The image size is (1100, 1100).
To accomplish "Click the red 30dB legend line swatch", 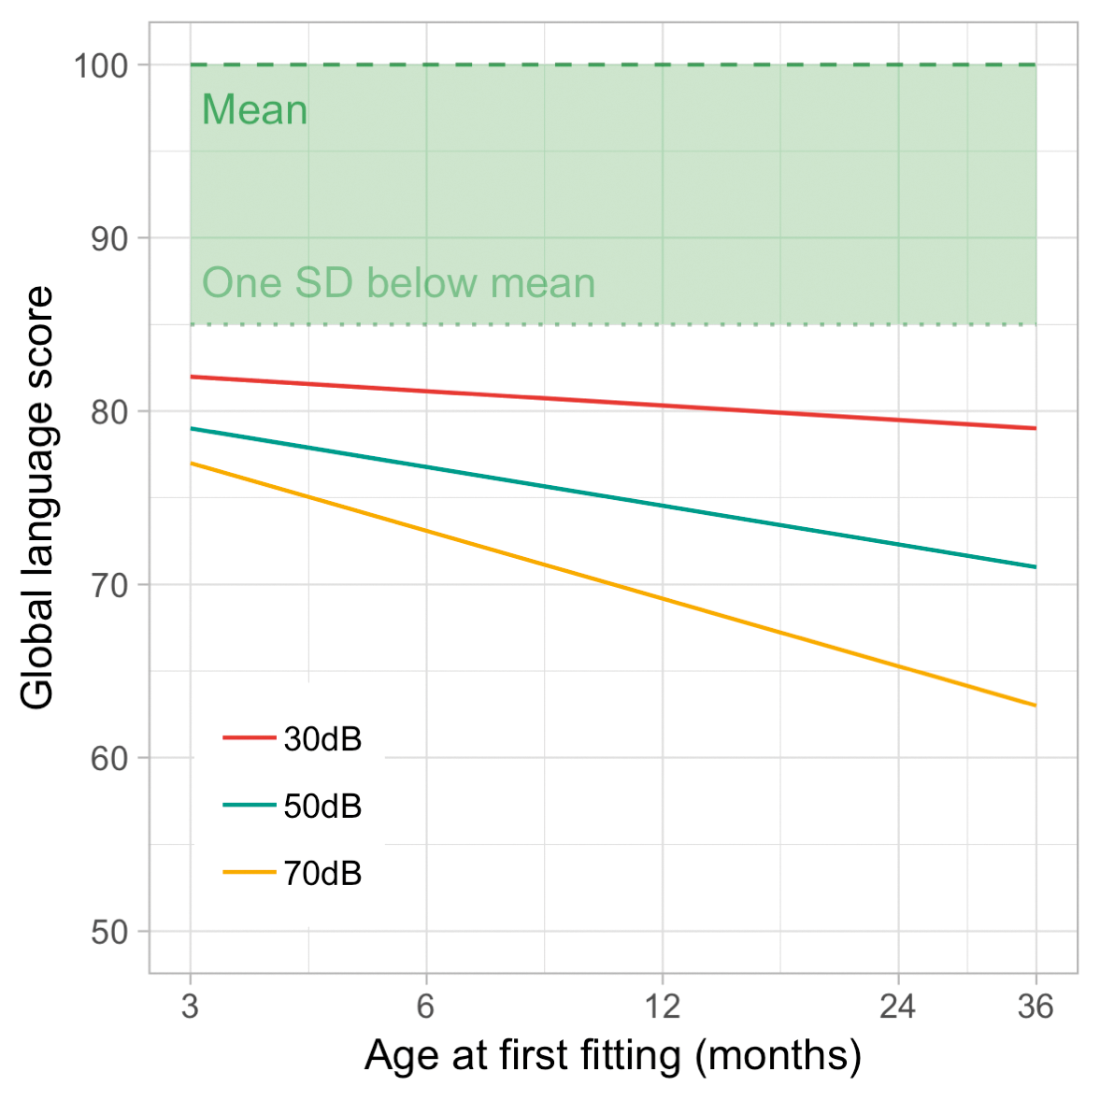I will tap(248, 739).
